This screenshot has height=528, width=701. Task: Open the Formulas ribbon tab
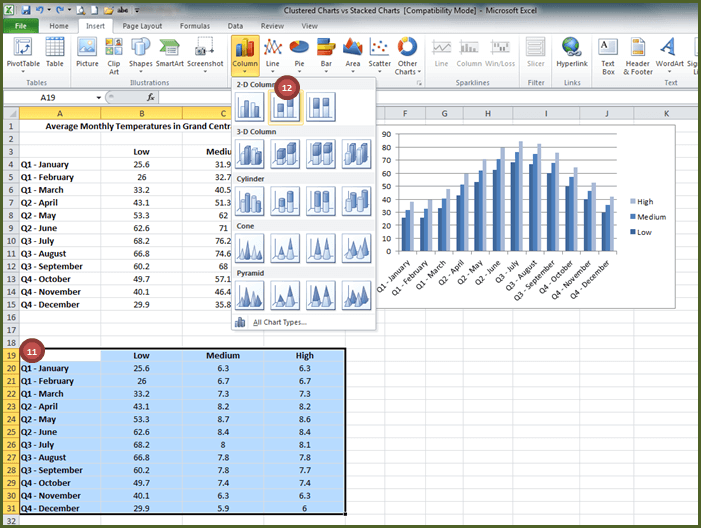click(x=196, y=25)
